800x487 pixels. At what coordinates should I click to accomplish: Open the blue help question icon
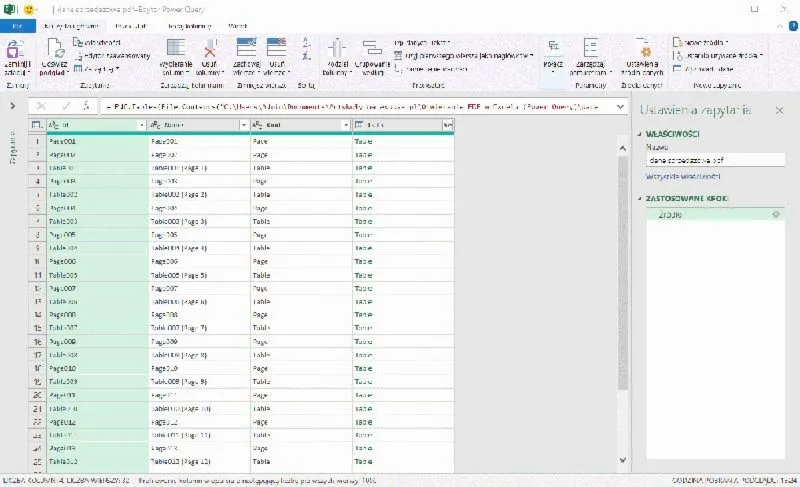[793, 26]
